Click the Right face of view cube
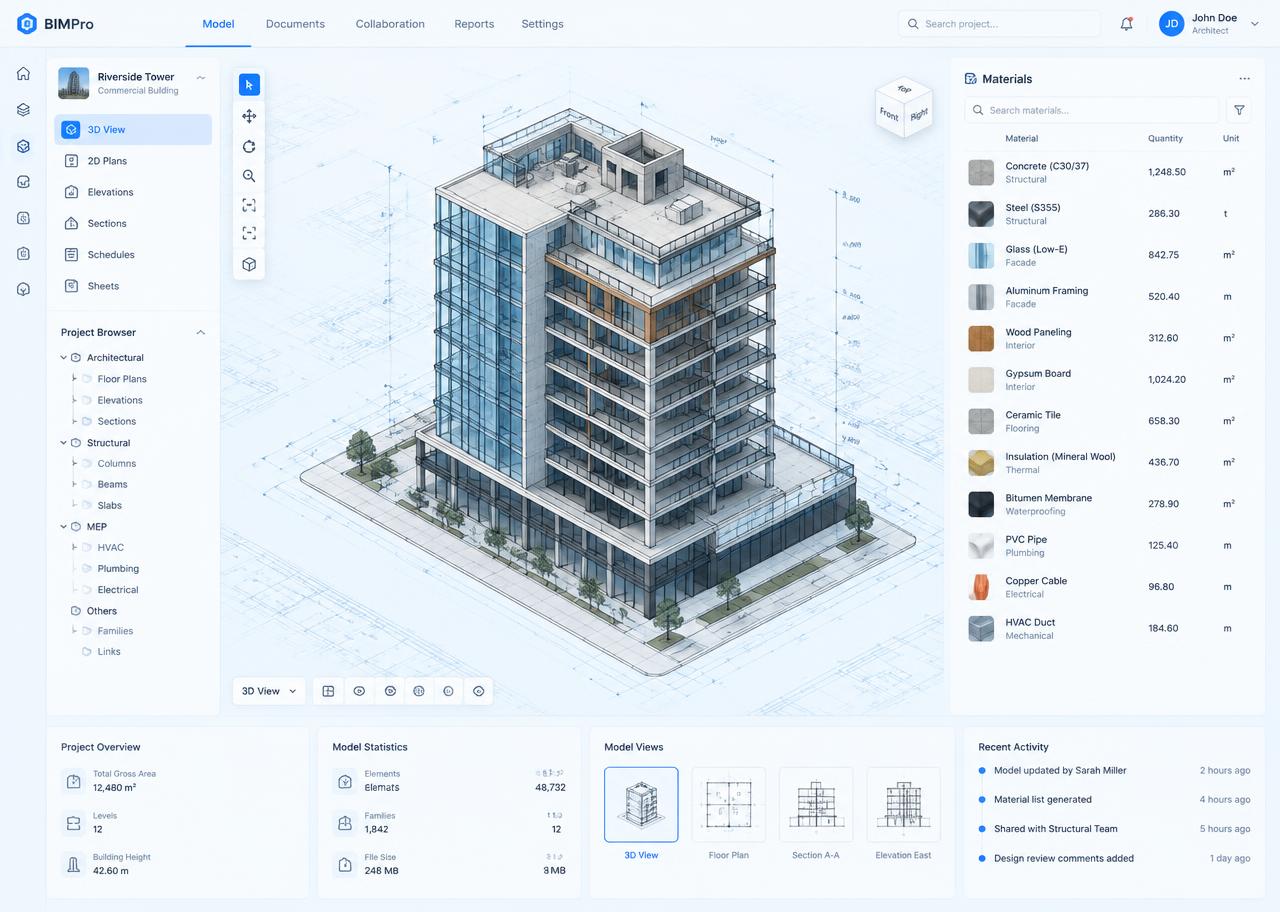 (919, 114)
